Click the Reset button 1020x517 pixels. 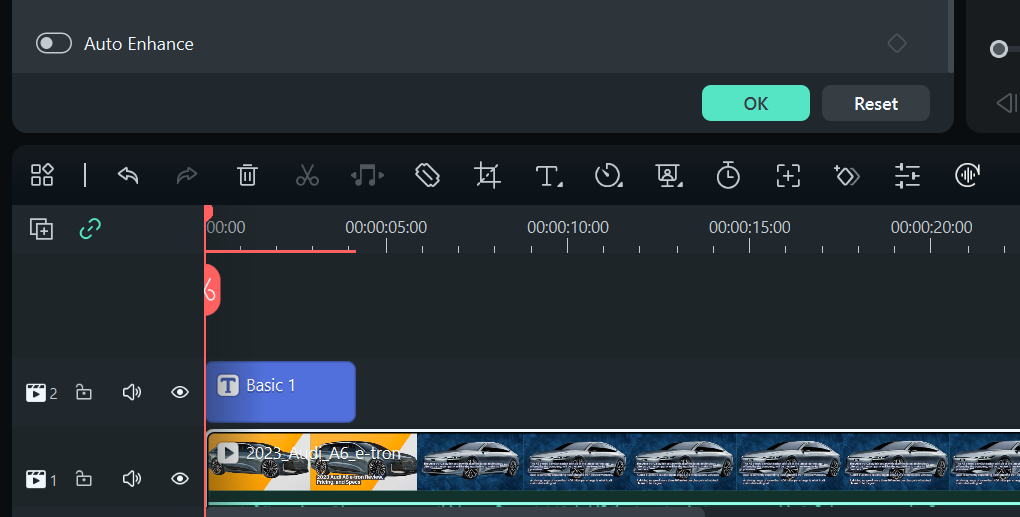pyautogui.click(x=876, y=103)
